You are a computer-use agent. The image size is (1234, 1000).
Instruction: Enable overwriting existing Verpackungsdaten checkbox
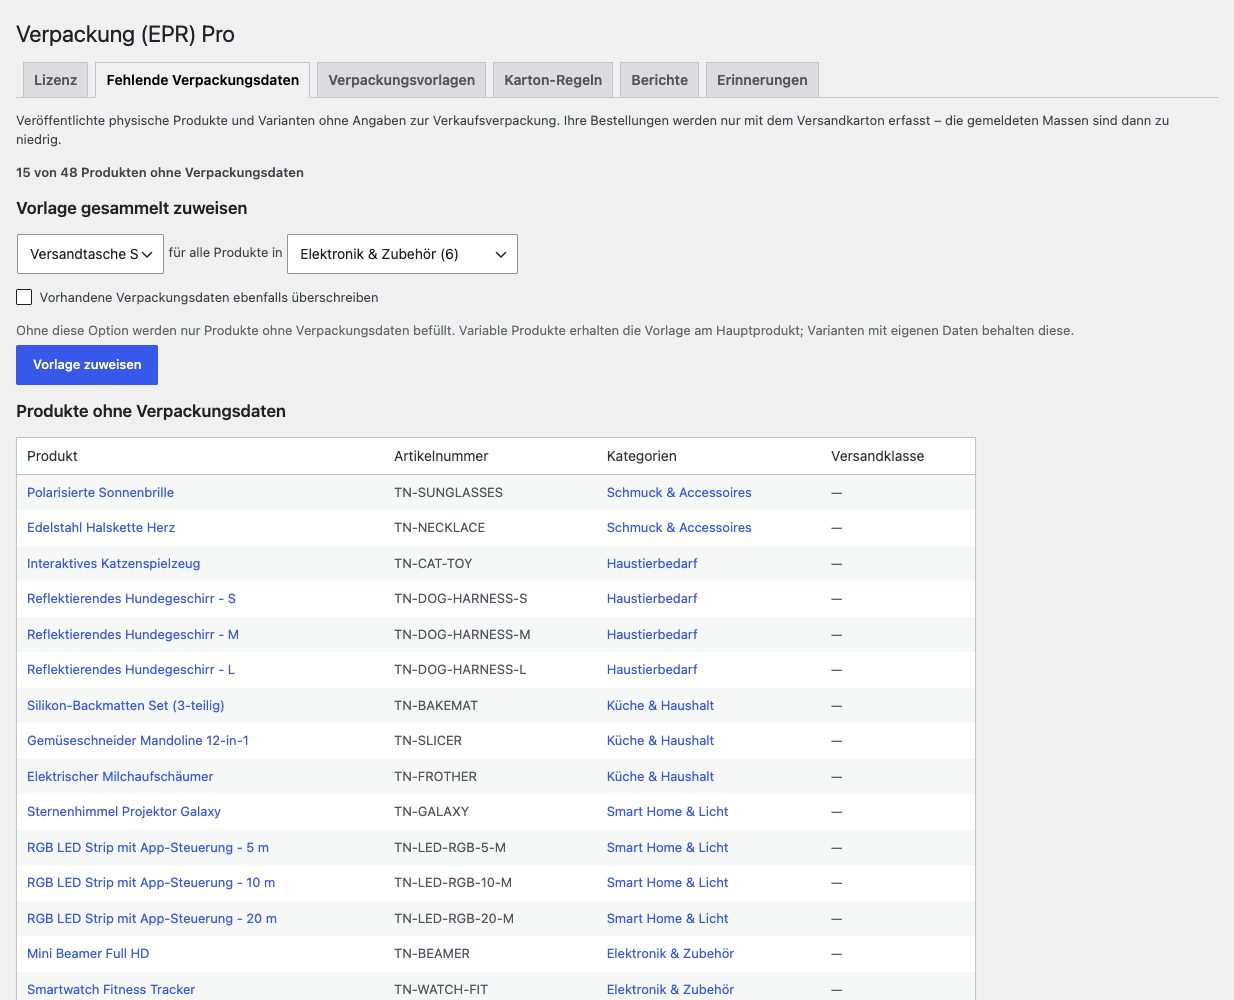point(24,297)
